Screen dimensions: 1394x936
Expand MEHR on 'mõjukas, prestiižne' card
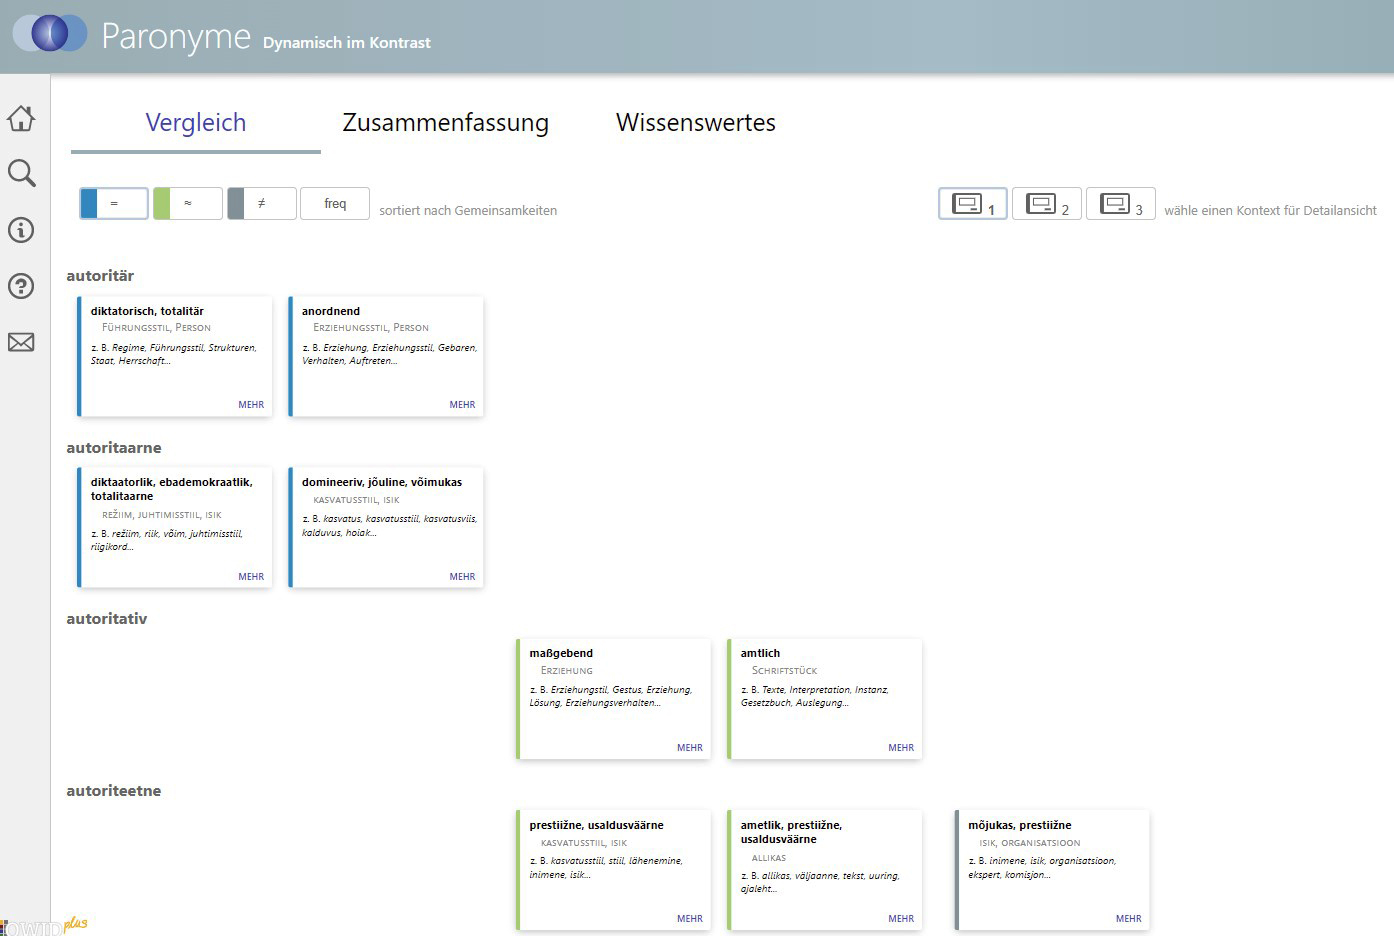1128,919
